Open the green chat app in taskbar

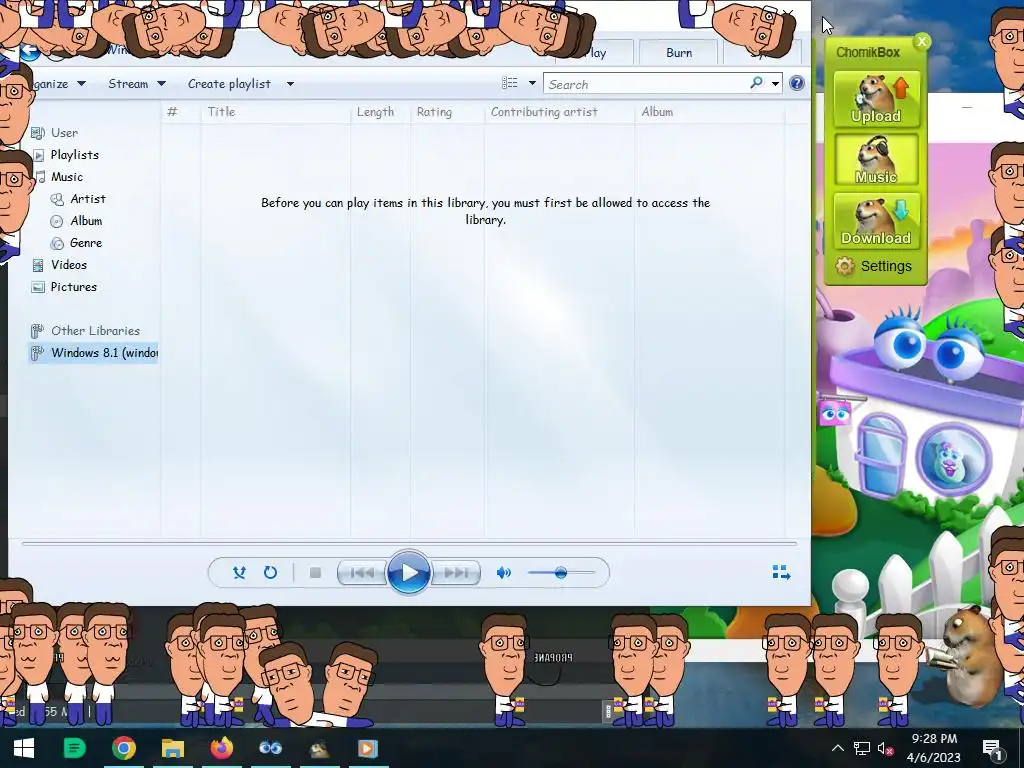coord(74,748)
